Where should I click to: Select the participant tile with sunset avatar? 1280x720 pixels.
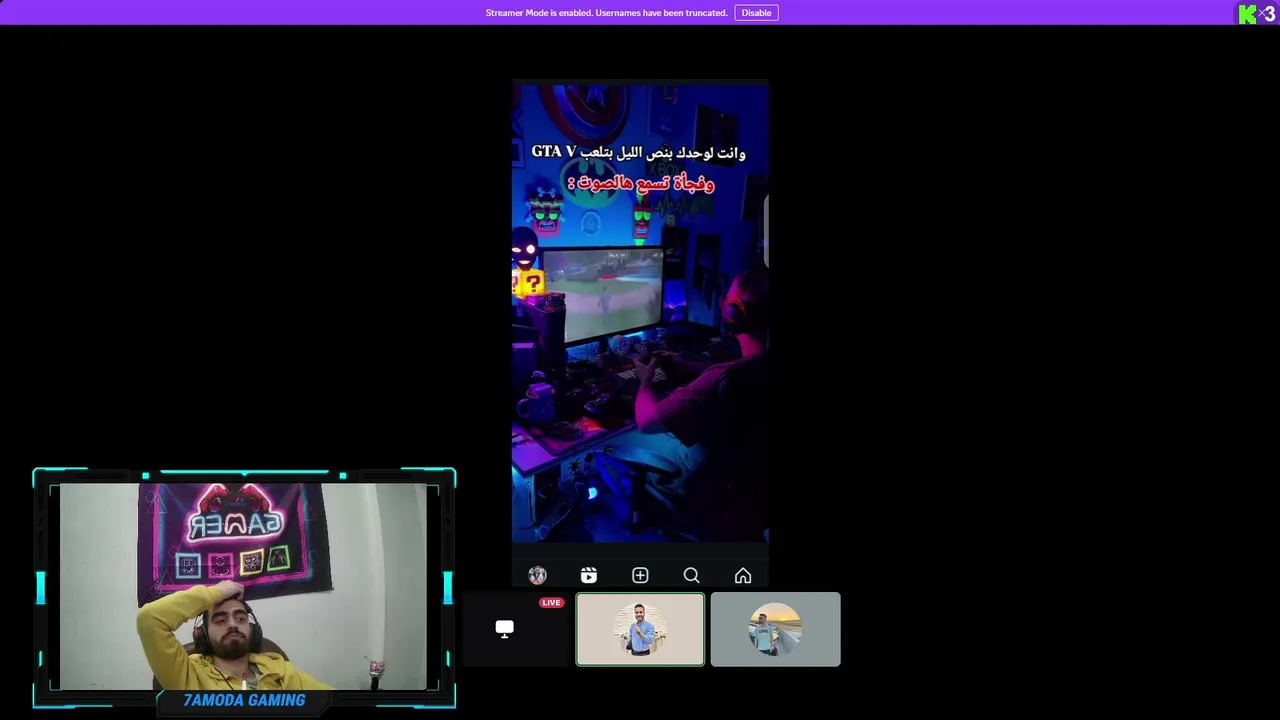point(776,629)
